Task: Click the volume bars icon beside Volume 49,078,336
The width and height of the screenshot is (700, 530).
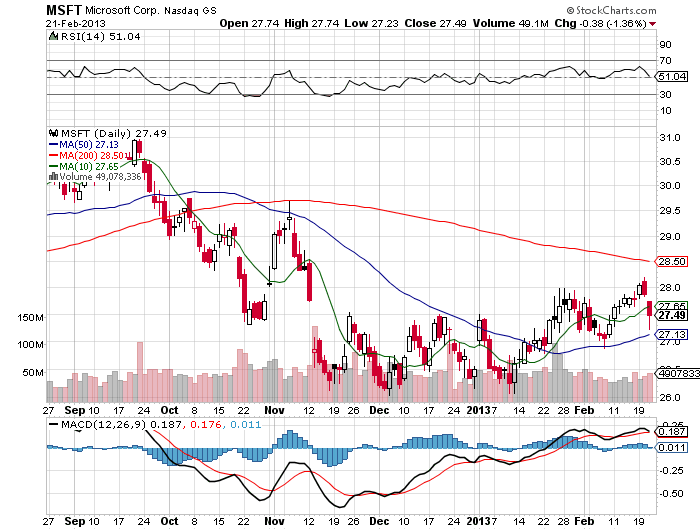Action: pos(53,177)
